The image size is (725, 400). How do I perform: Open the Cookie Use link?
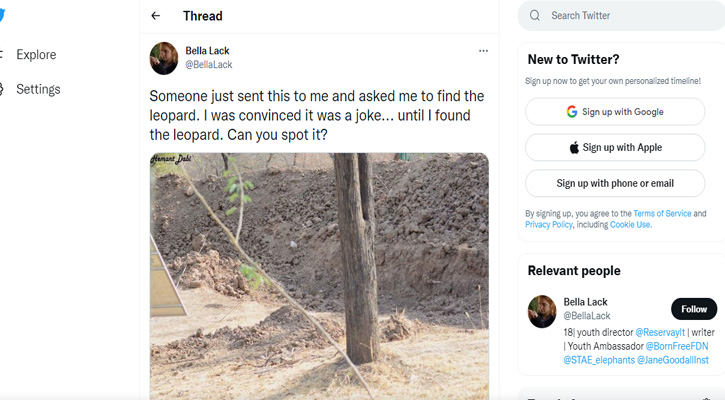pos(629,225)
